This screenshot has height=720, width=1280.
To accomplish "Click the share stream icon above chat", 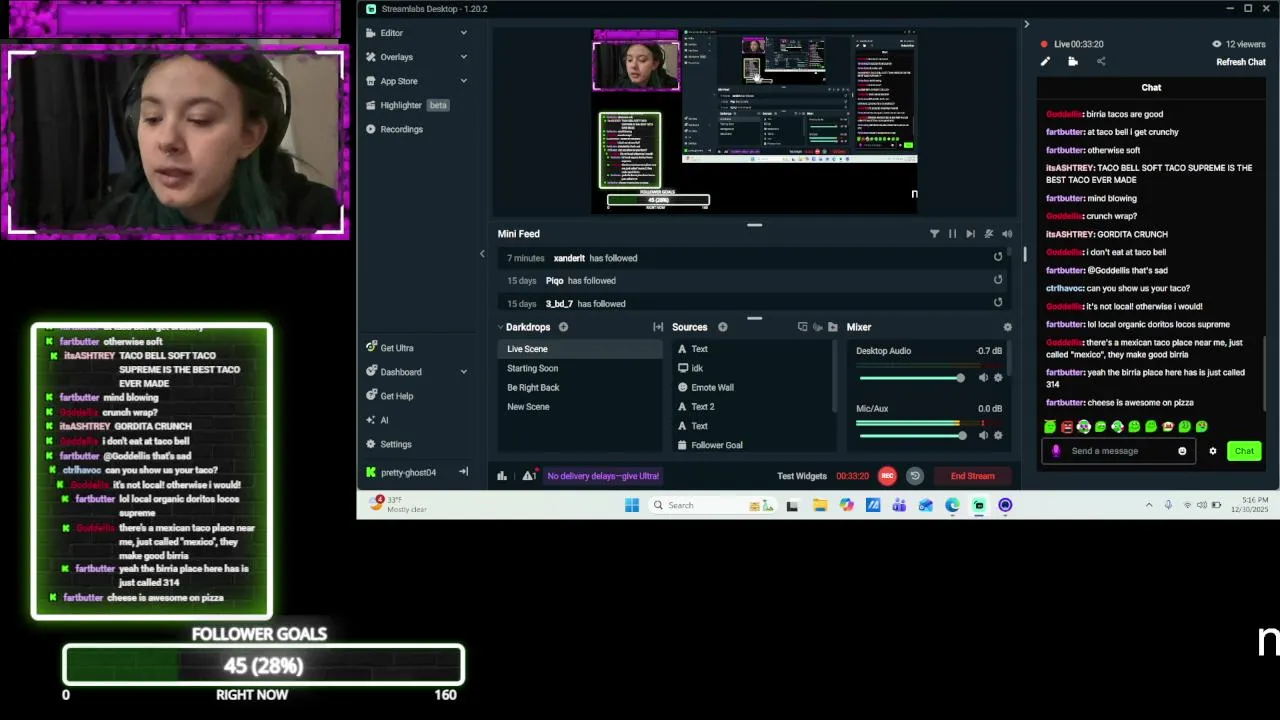I will pyautogui.click(x=1101, y=62).
